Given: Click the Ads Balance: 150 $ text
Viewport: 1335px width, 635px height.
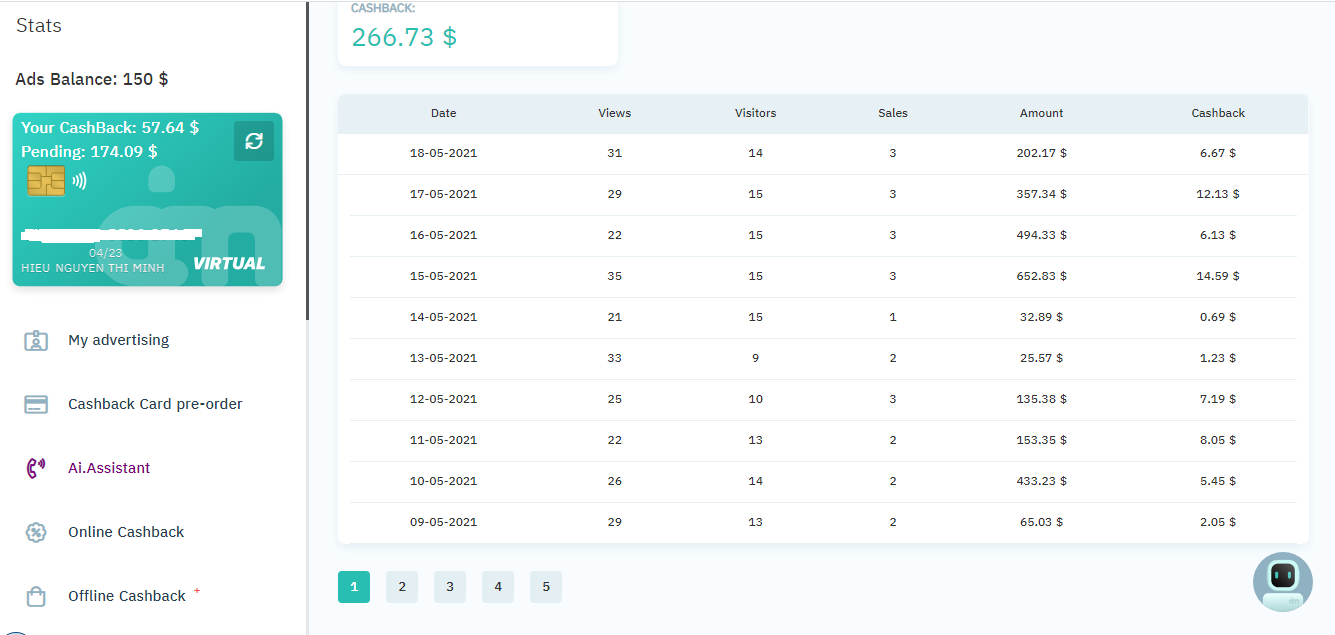Looking at the screenshot, I should (92, 79).
